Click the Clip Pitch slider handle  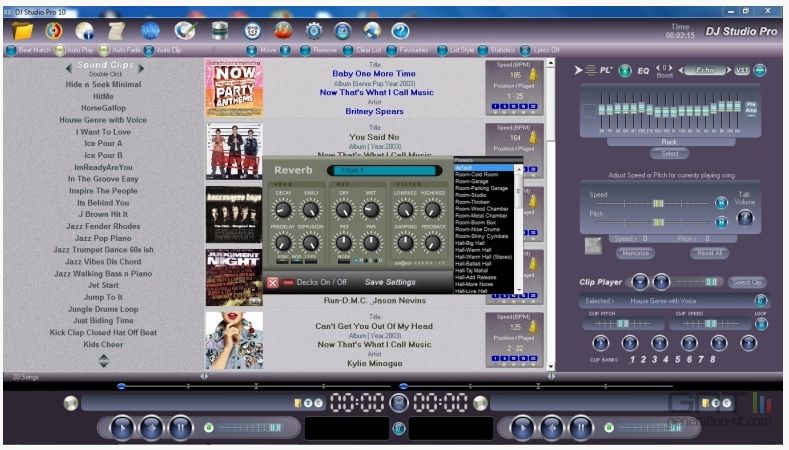pyautogui.click(x=622, y=324)
